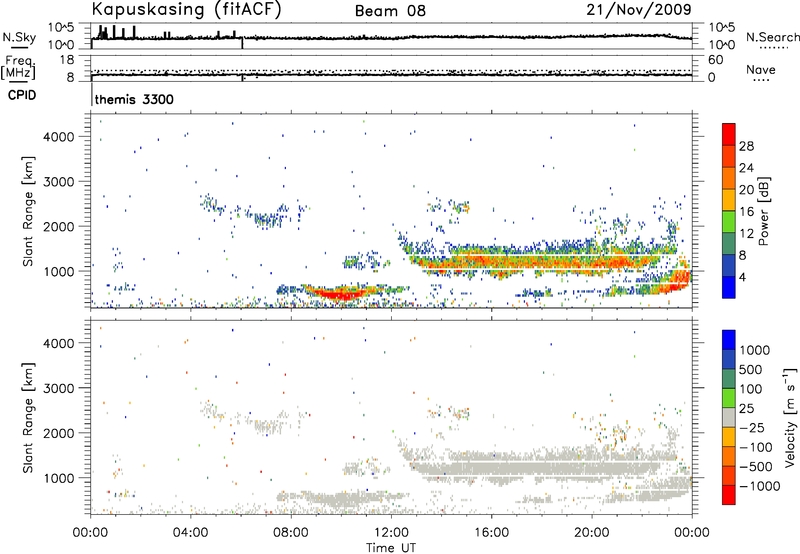The height and width of the screenshot is (554, 800).
Task: Click the strong power band at 16:00 UT near 1200 km
Action: (491, 262)
